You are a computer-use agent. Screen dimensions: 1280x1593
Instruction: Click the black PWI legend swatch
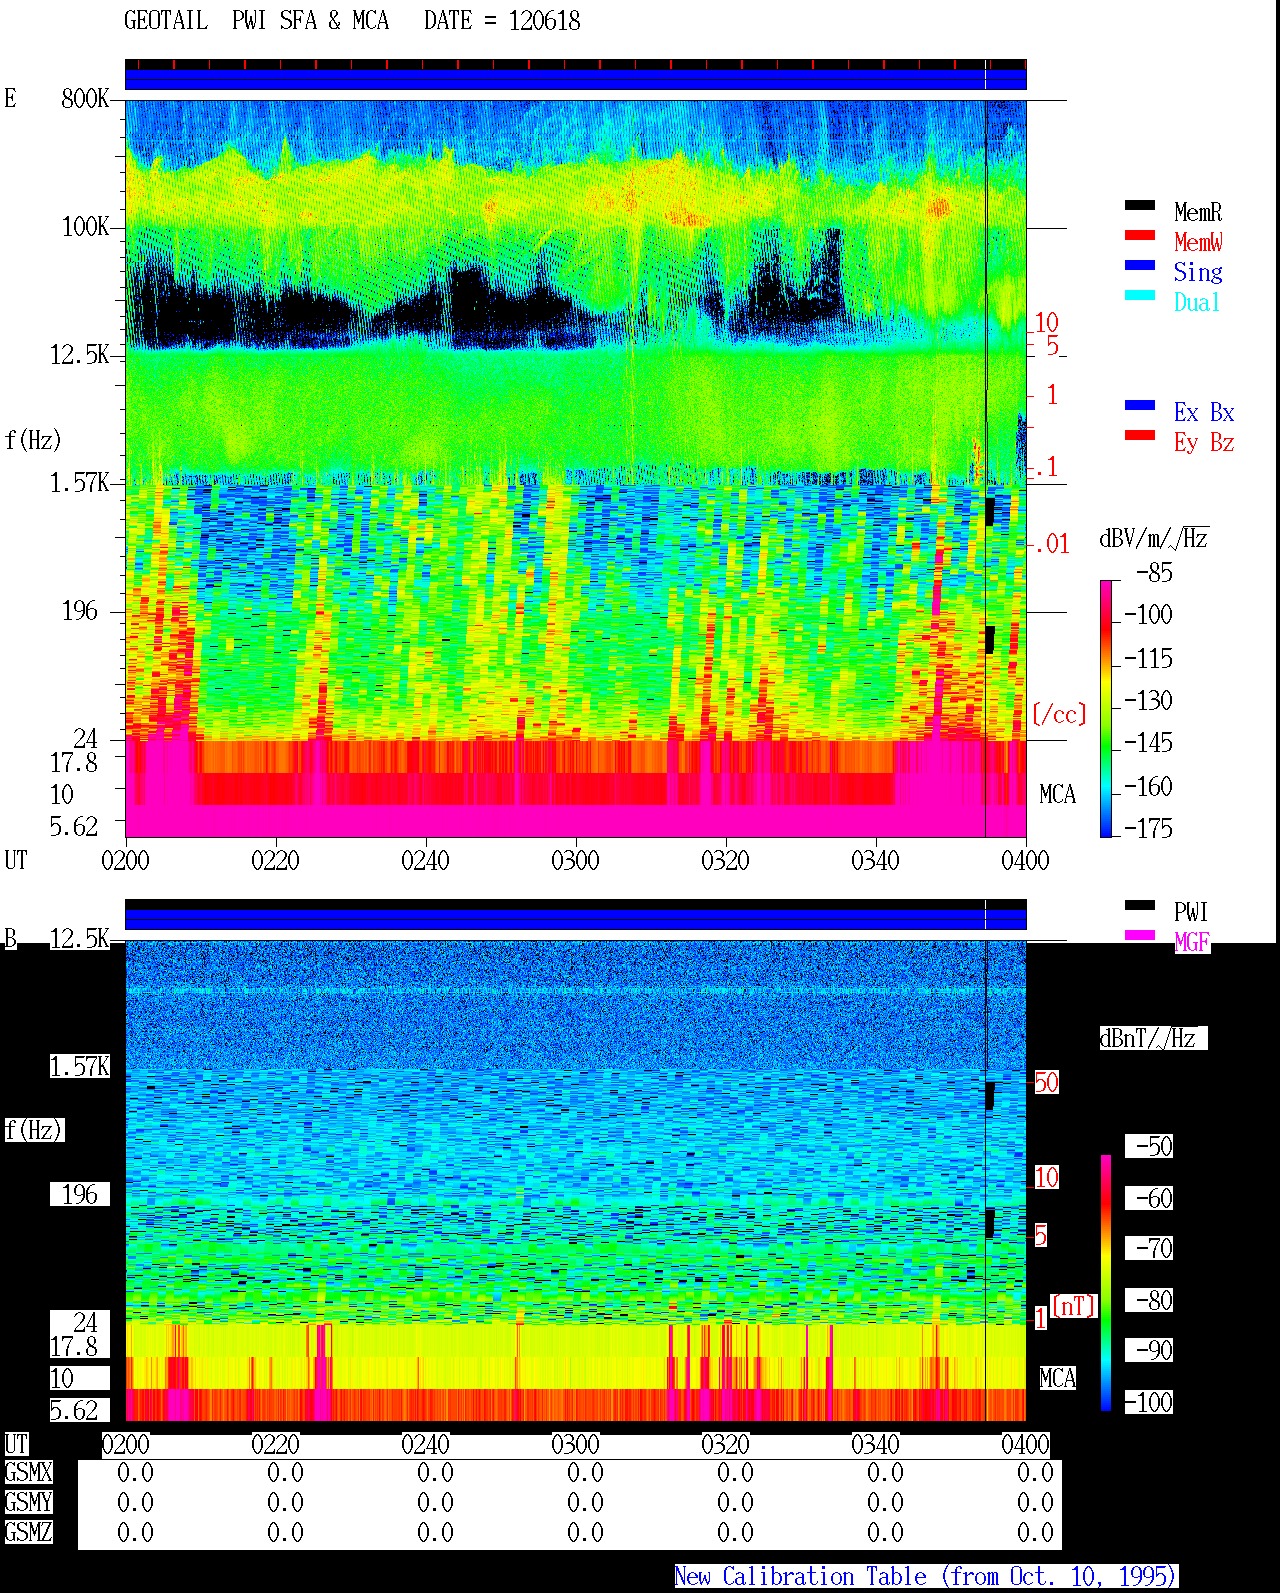(1140, 905)
